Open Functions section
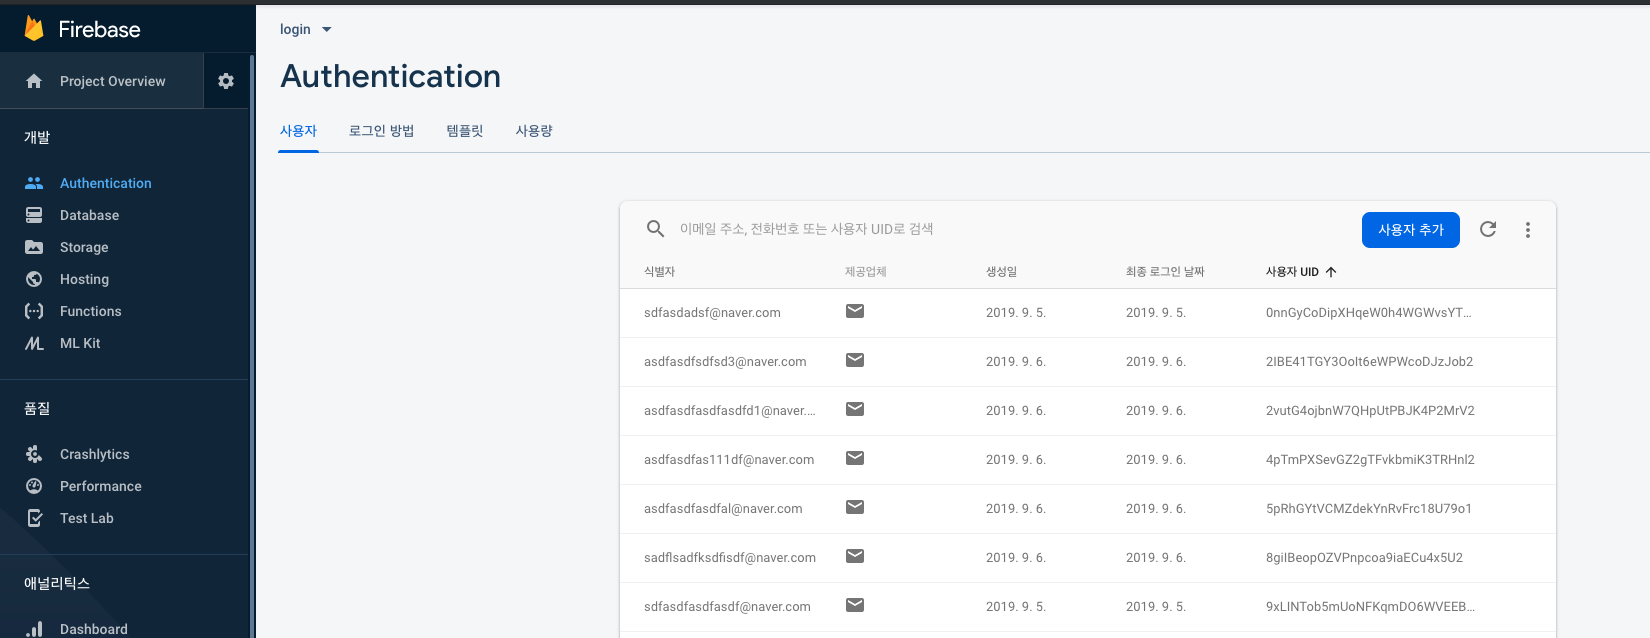 90,311
